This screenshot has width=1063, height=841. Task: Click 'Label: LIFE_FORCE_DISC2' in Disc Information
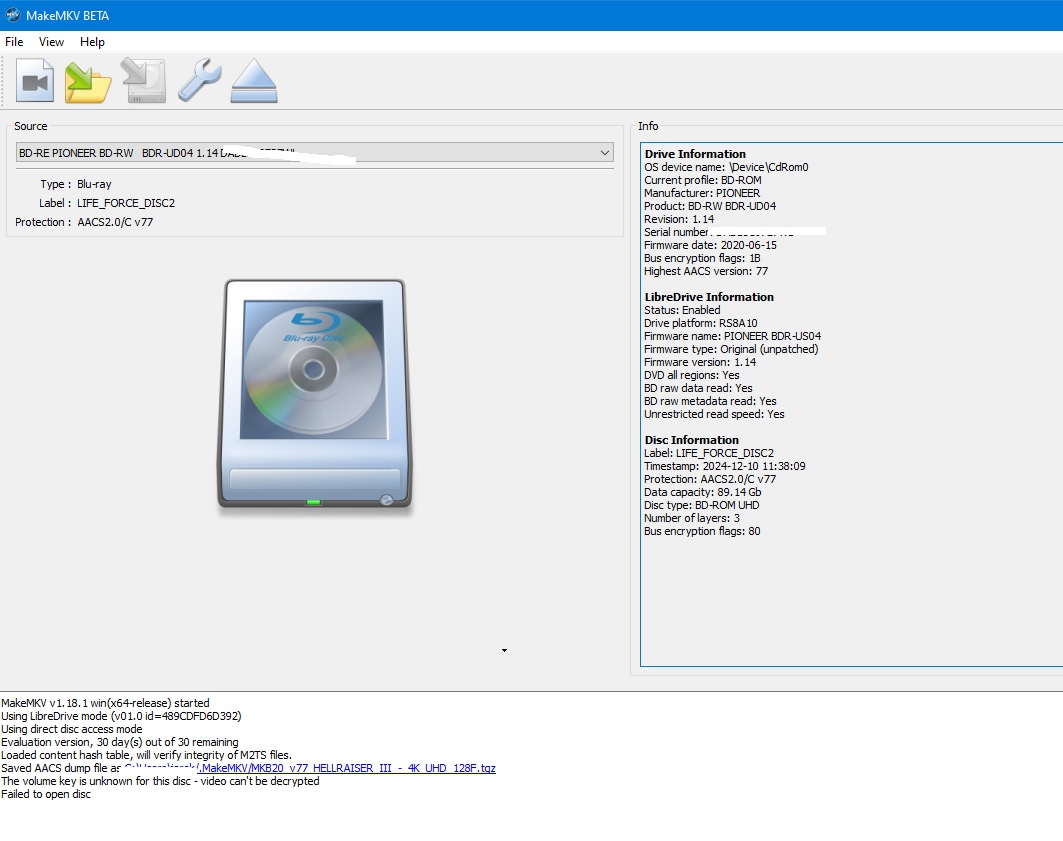click(x=708, y=453)
